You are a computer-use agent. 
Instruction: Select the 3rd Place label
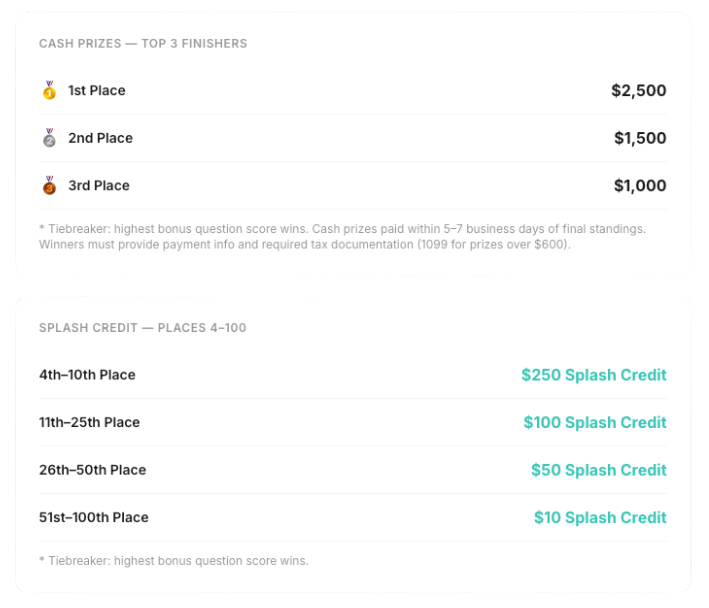pyautogui.click(x=99, y=185)
